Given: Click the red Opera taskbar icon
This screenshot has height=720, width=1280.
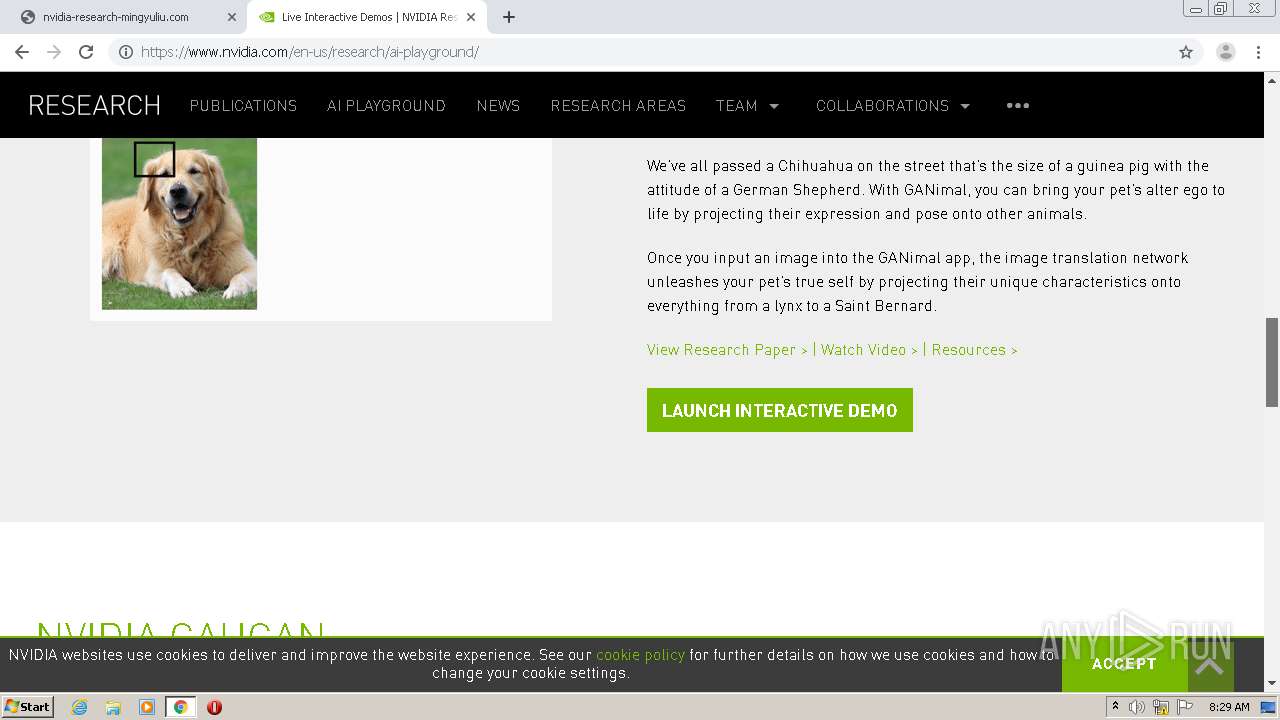Looking at the screenshot, I should 214,707.
